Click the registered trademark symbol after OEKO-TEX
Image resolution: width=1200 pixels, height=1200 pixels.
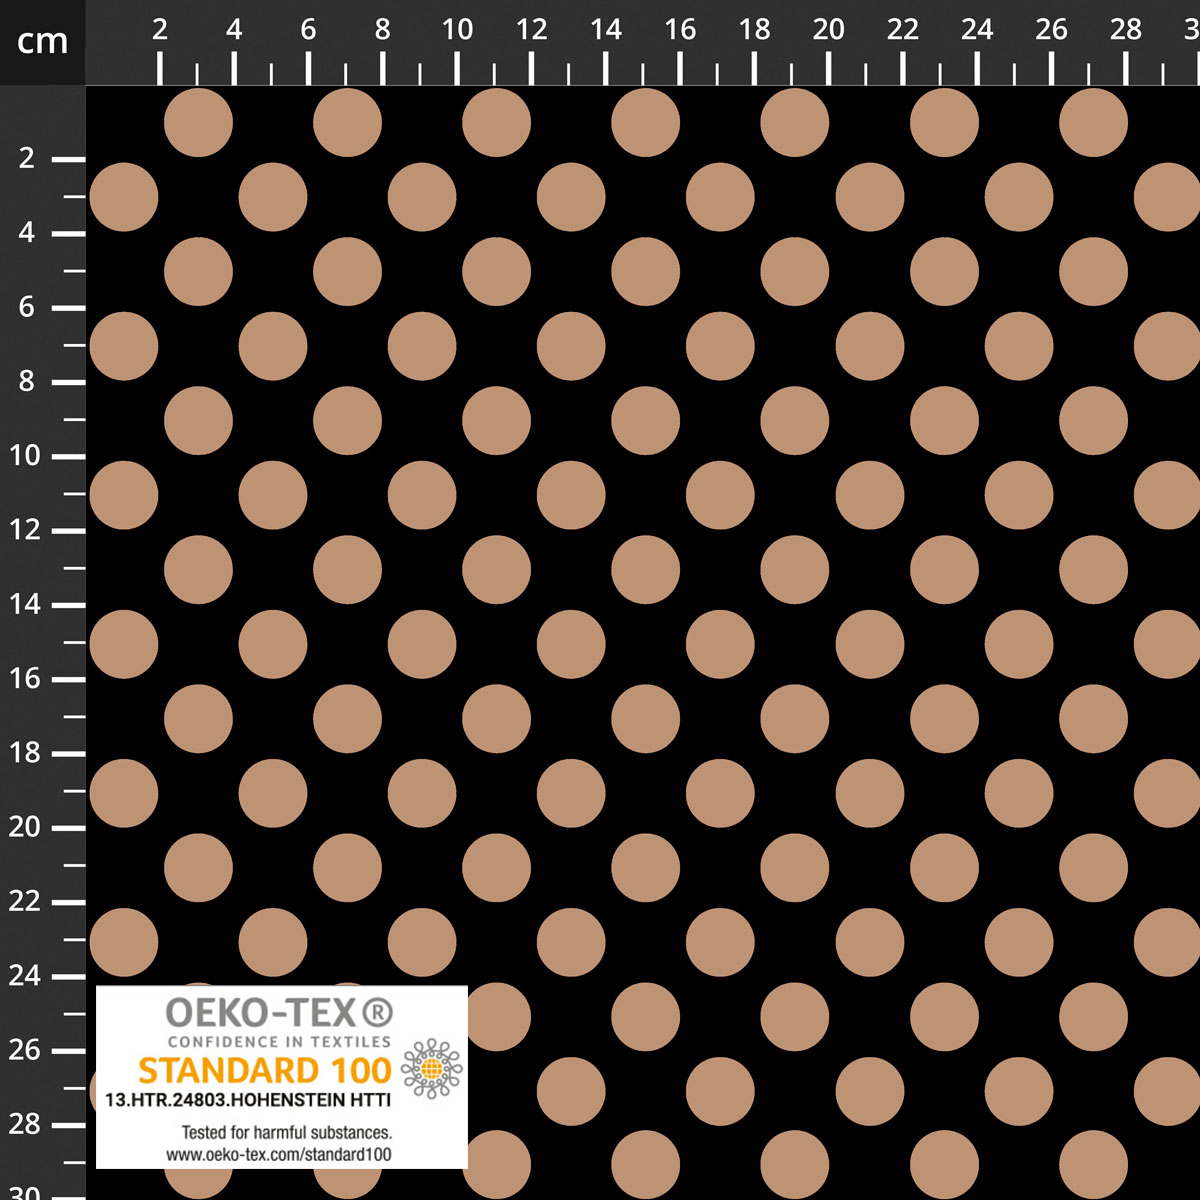[x=377, y=1014]
